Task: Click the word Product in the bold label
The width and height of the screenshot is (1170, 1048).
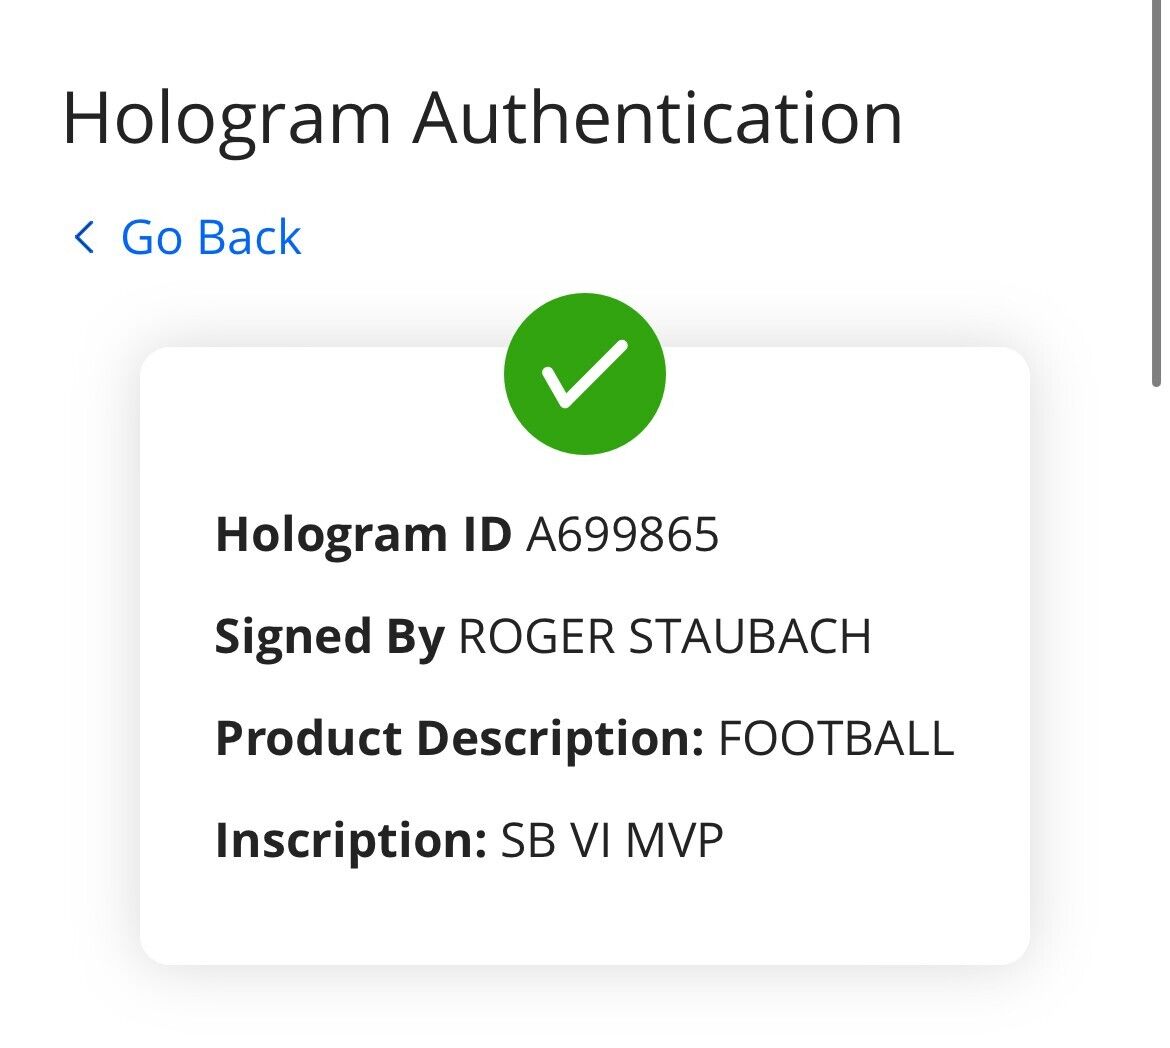Action: coord(309,739)
